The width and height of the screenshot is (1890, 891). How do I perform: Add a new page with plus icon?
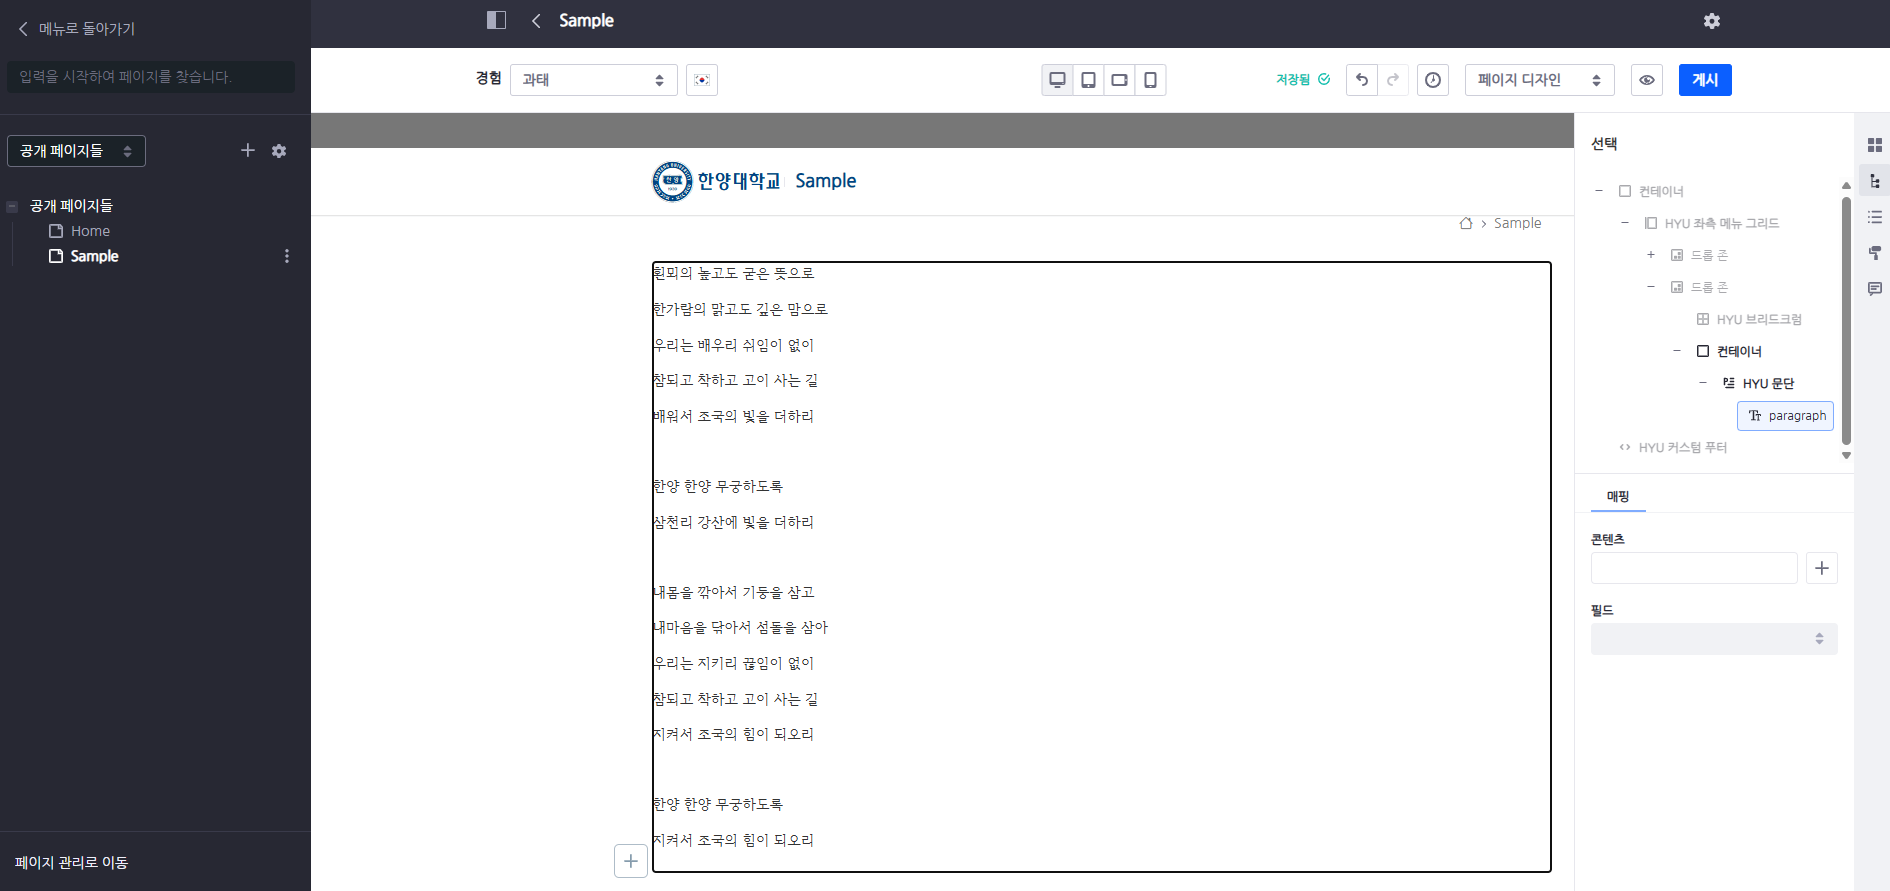(248, 150)
